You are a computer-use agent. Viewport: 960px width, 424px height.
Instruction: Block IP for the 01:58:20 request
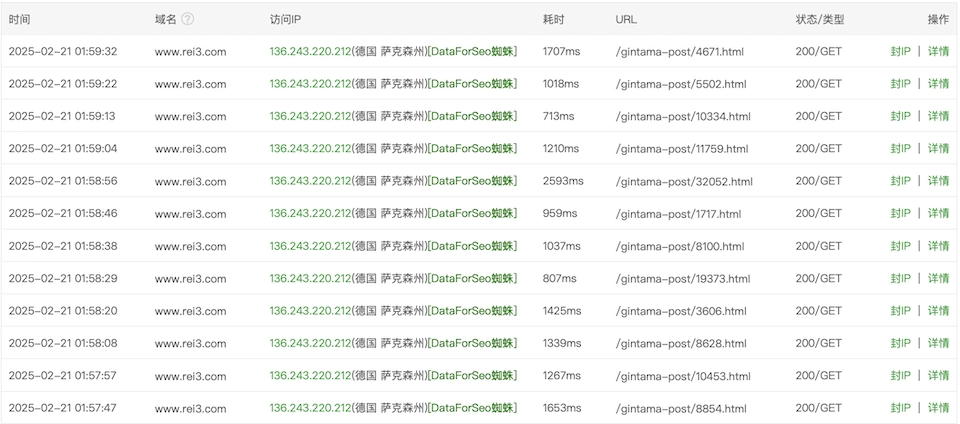click(900, 311)
